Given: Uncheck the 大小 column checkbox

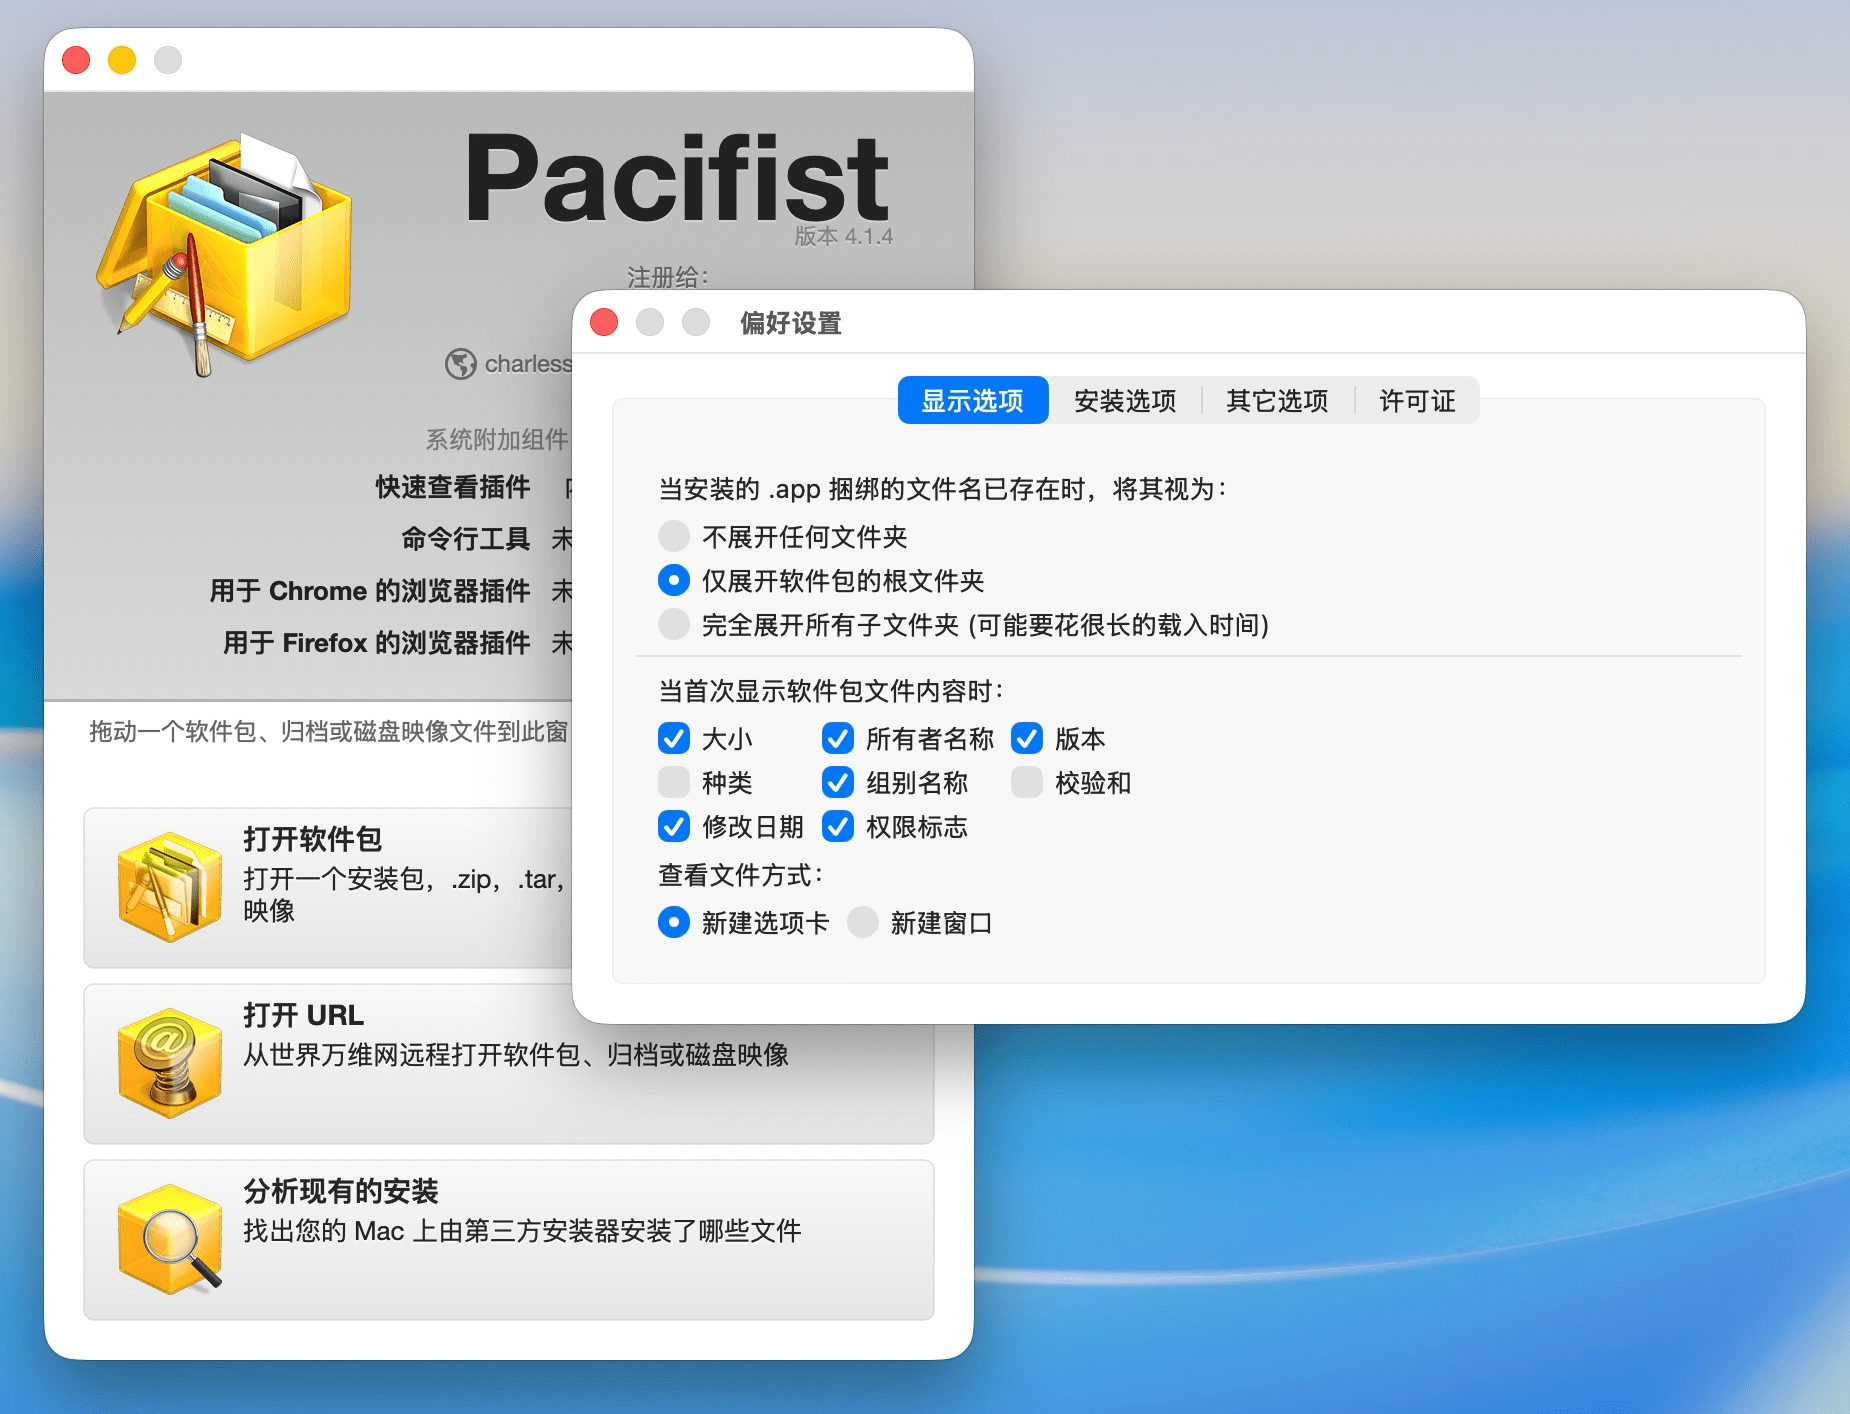Looking at the screenshot, I should tap(674, 739).
